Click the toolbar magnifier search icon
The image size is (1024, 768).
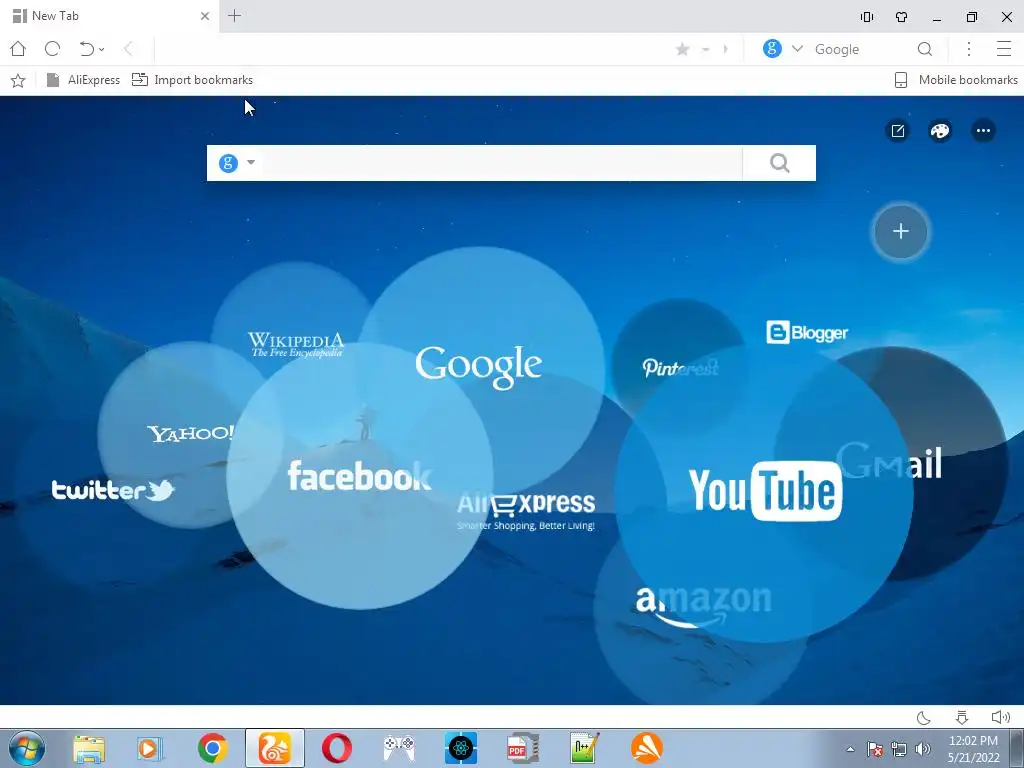[x=925, y=49]
